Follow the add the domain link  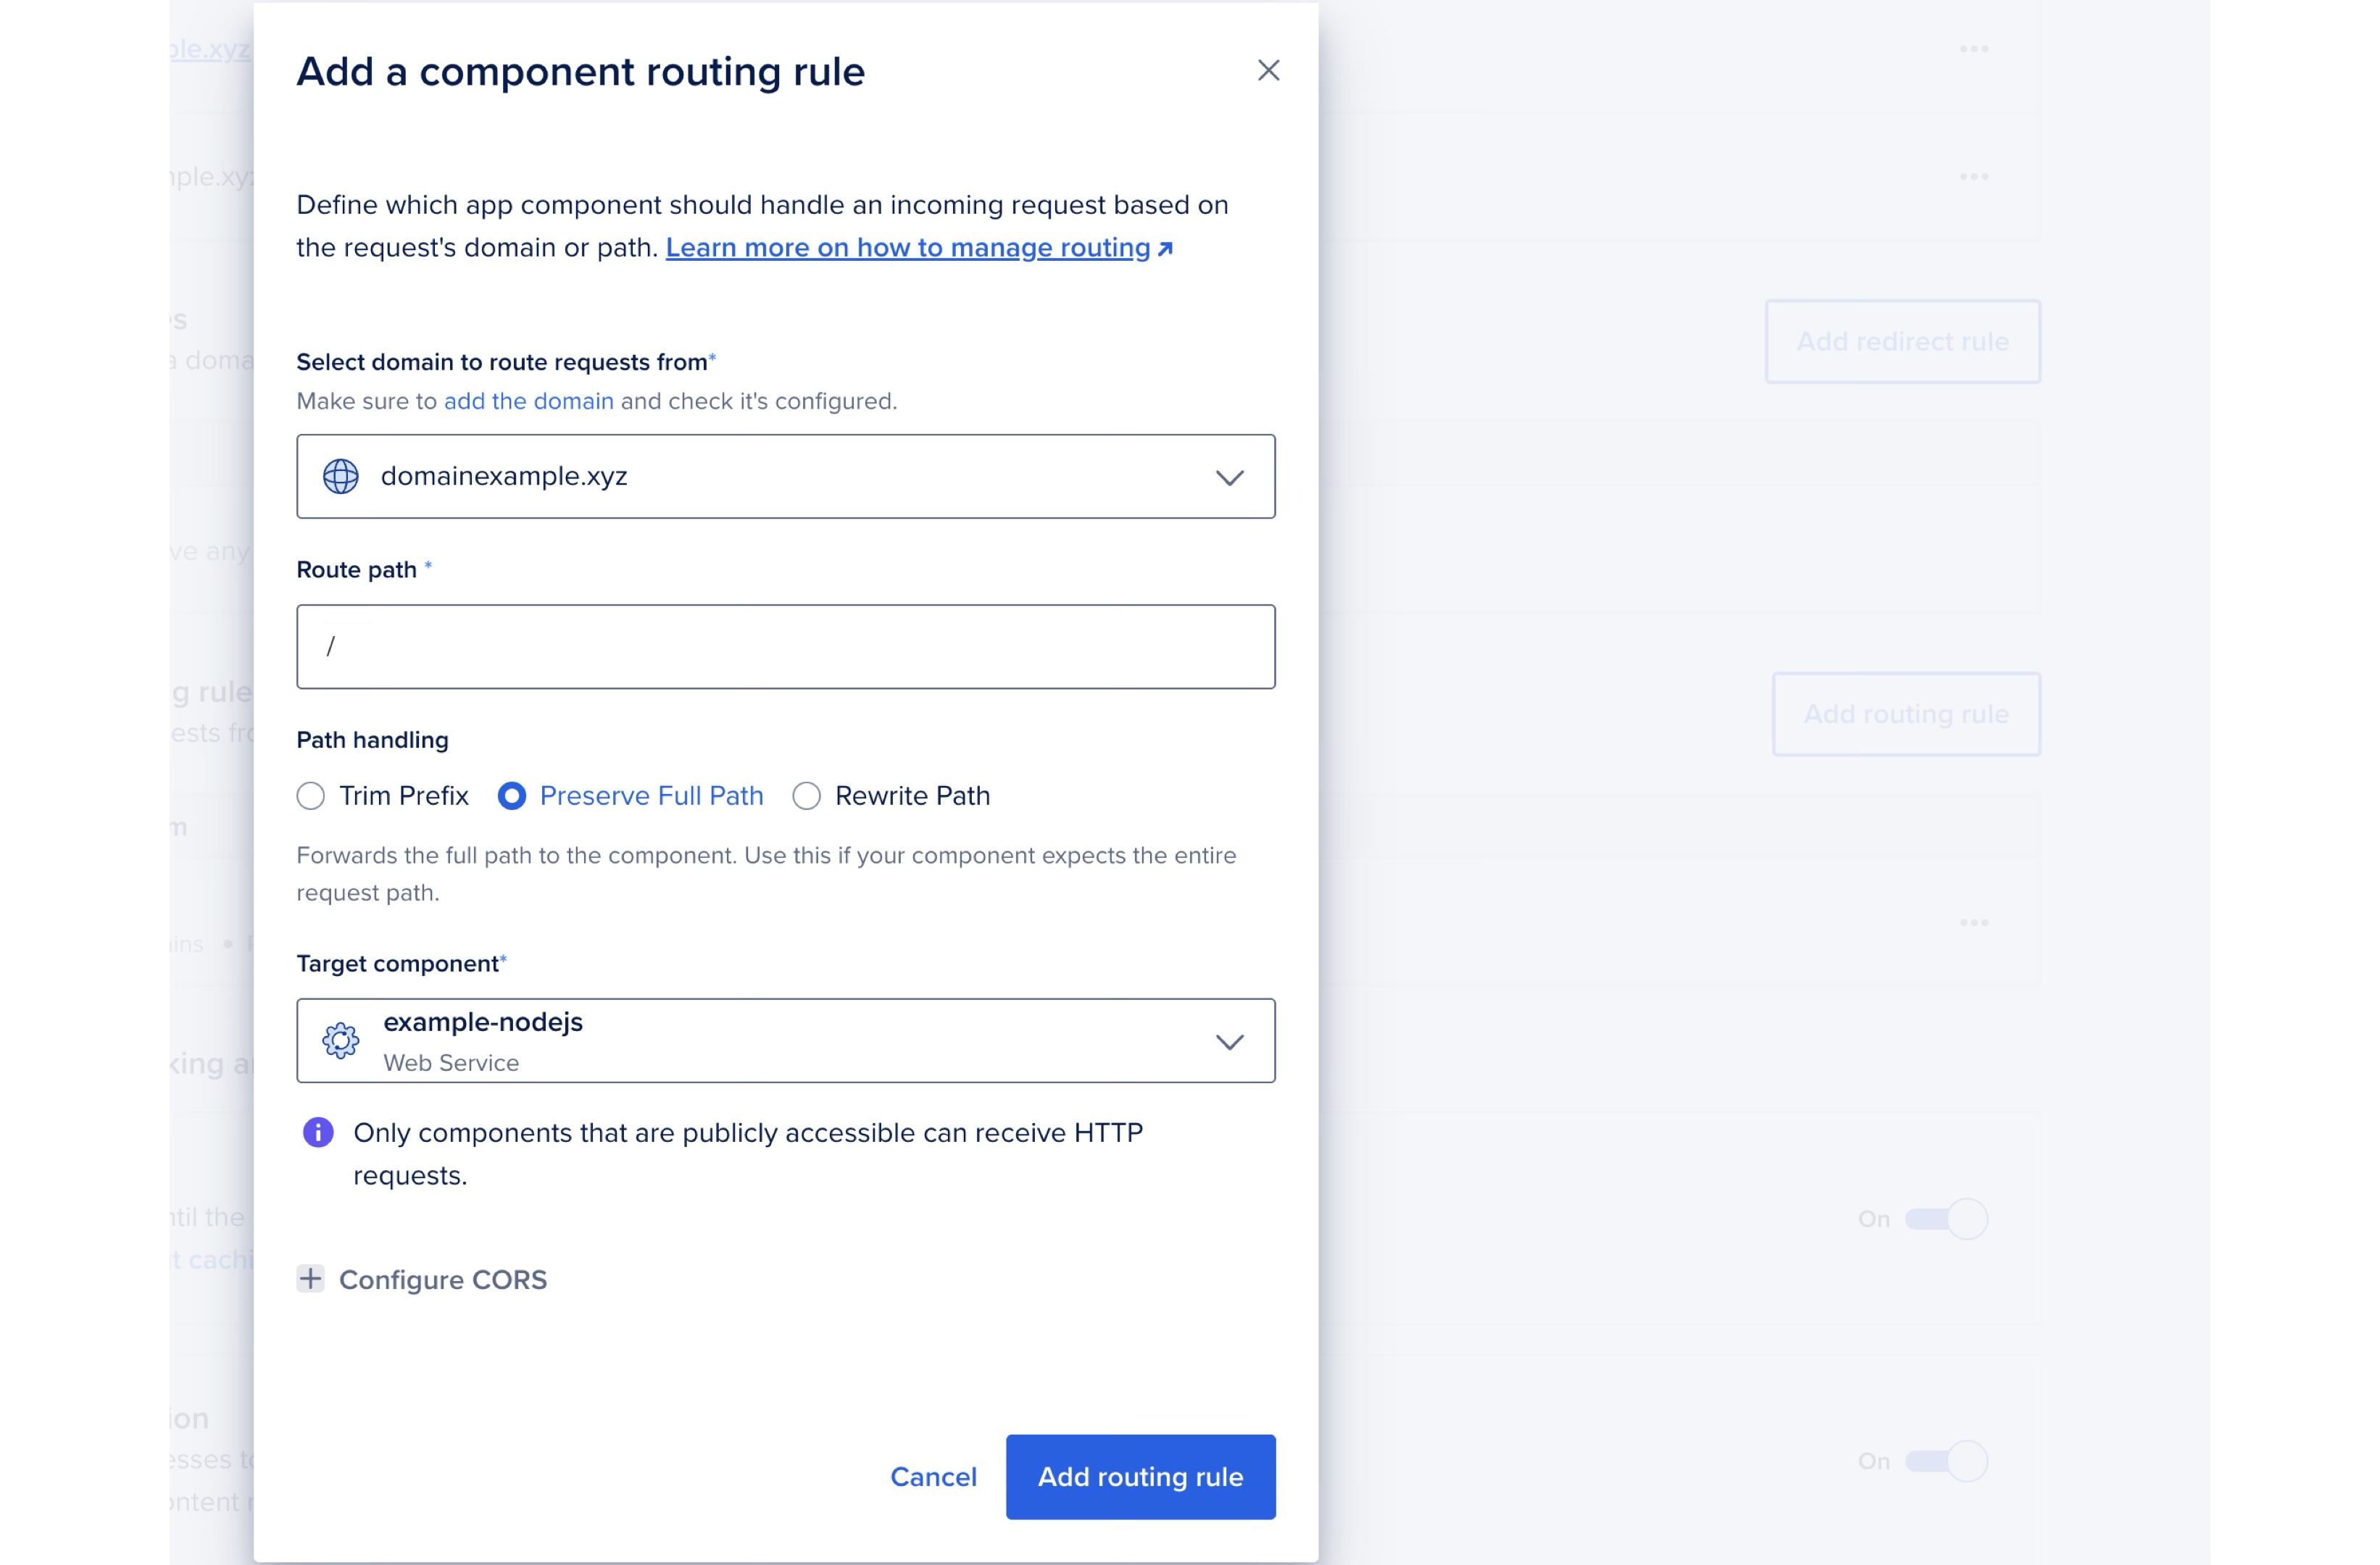tap(528, 401)
